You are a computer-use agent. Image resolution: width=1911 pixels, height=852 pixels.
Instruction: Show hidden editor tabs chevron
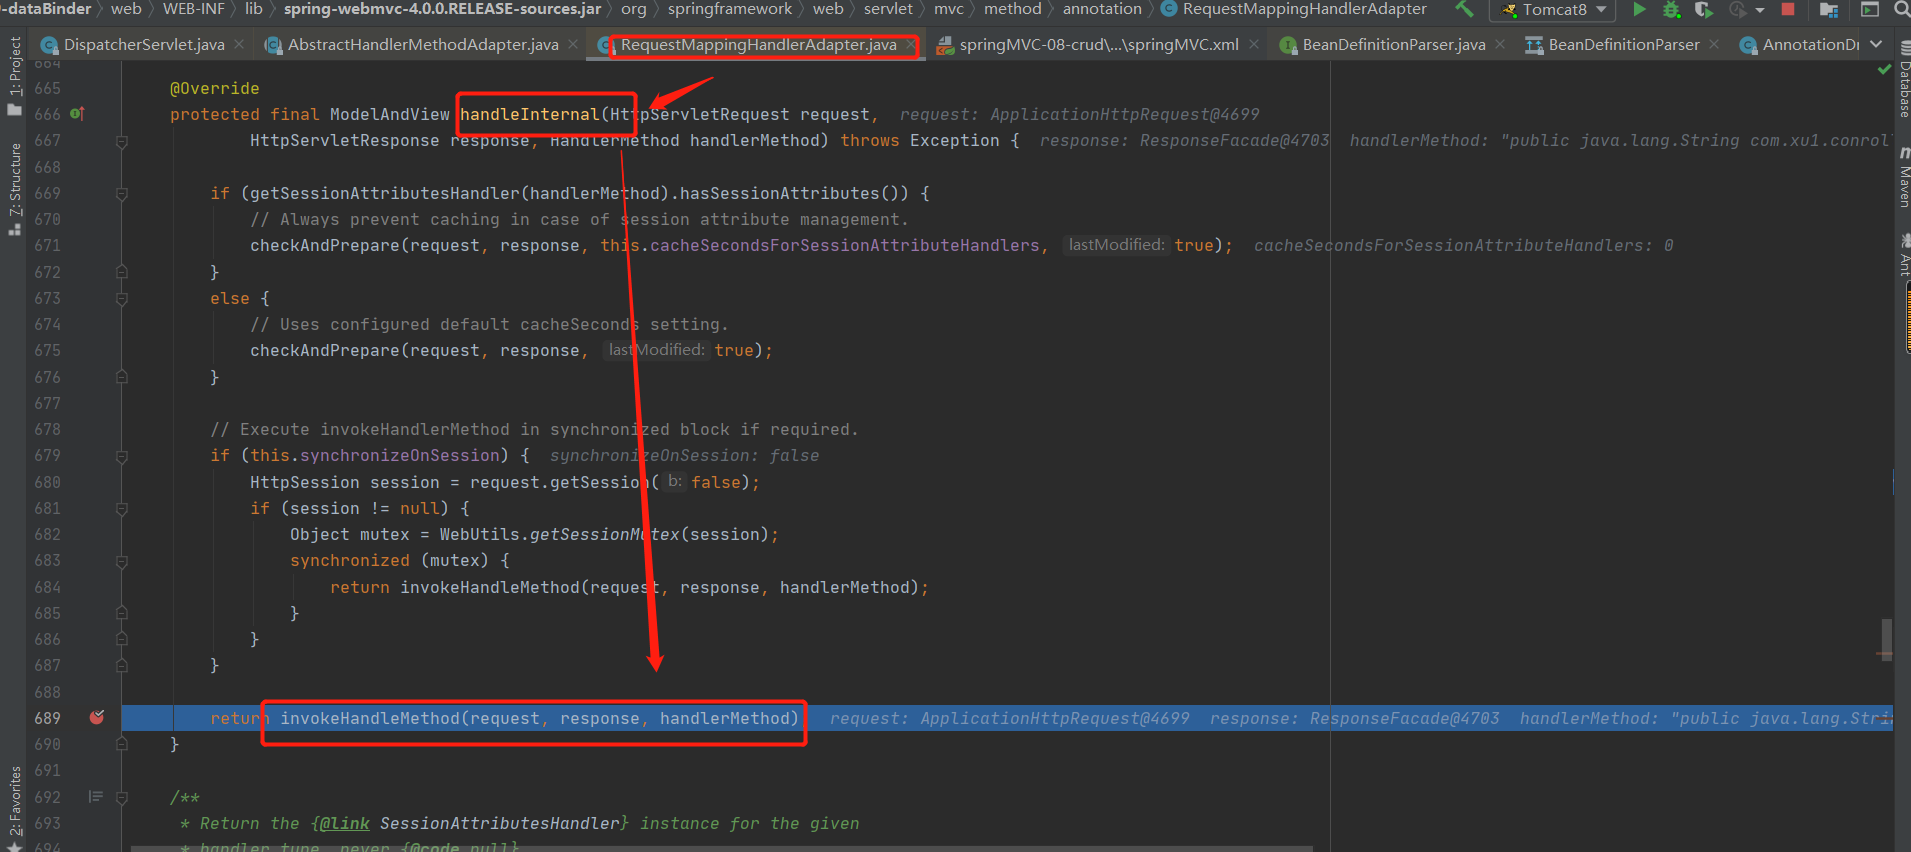[x=1876, y=45]
